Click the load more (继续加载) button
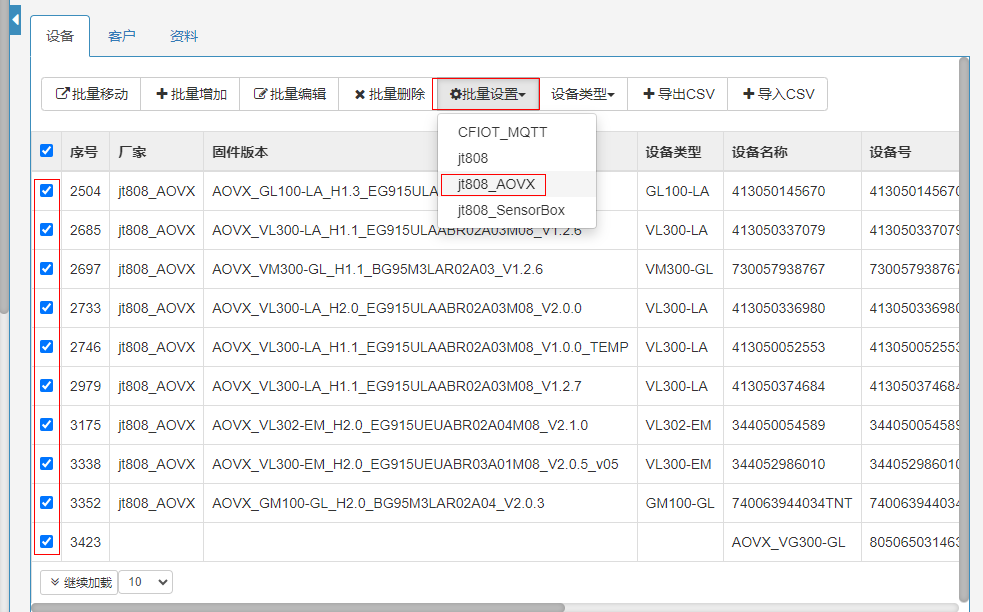 point(78,581)
